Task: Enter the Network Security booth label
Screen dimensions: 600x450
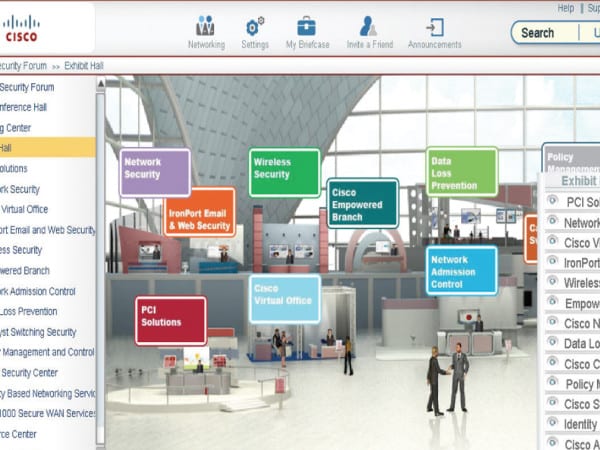Action: (155, 173)
